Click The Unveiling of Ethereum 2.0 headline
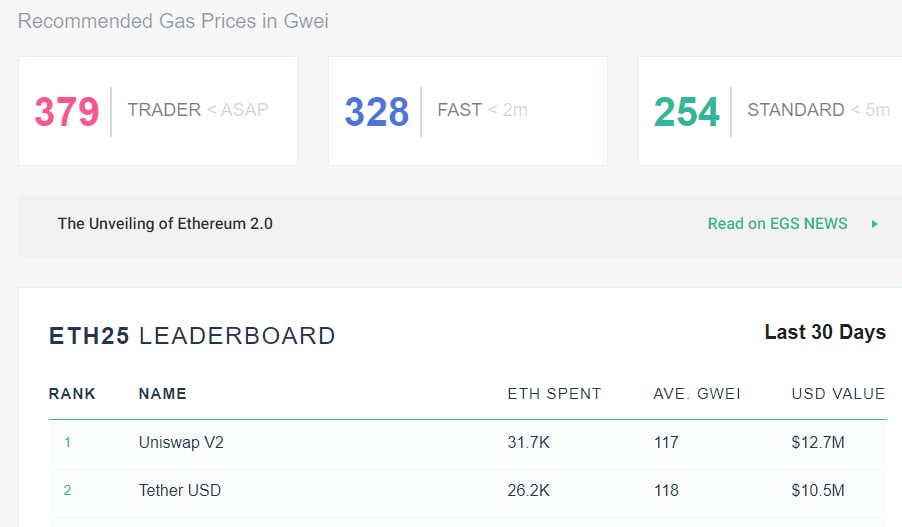This screenshot has height=527, width=902. 165,224
